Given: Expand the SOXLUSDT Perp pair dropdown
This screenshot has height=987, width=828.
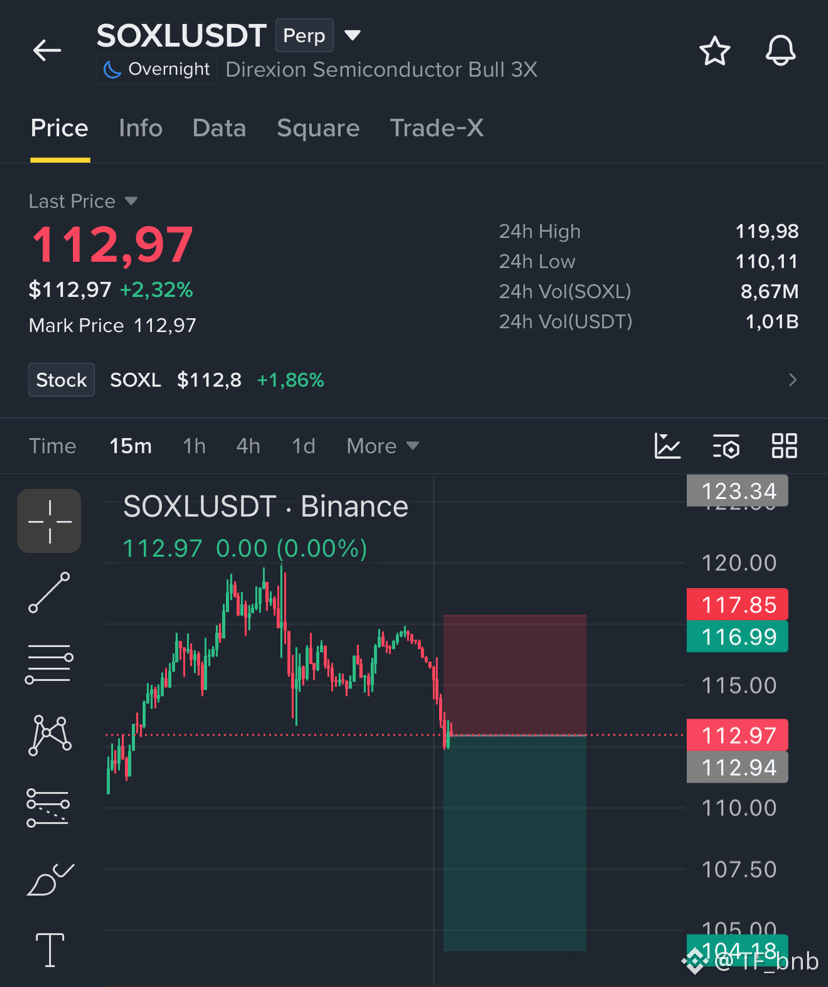Looking at the screenshot, I should pos(353,35).
